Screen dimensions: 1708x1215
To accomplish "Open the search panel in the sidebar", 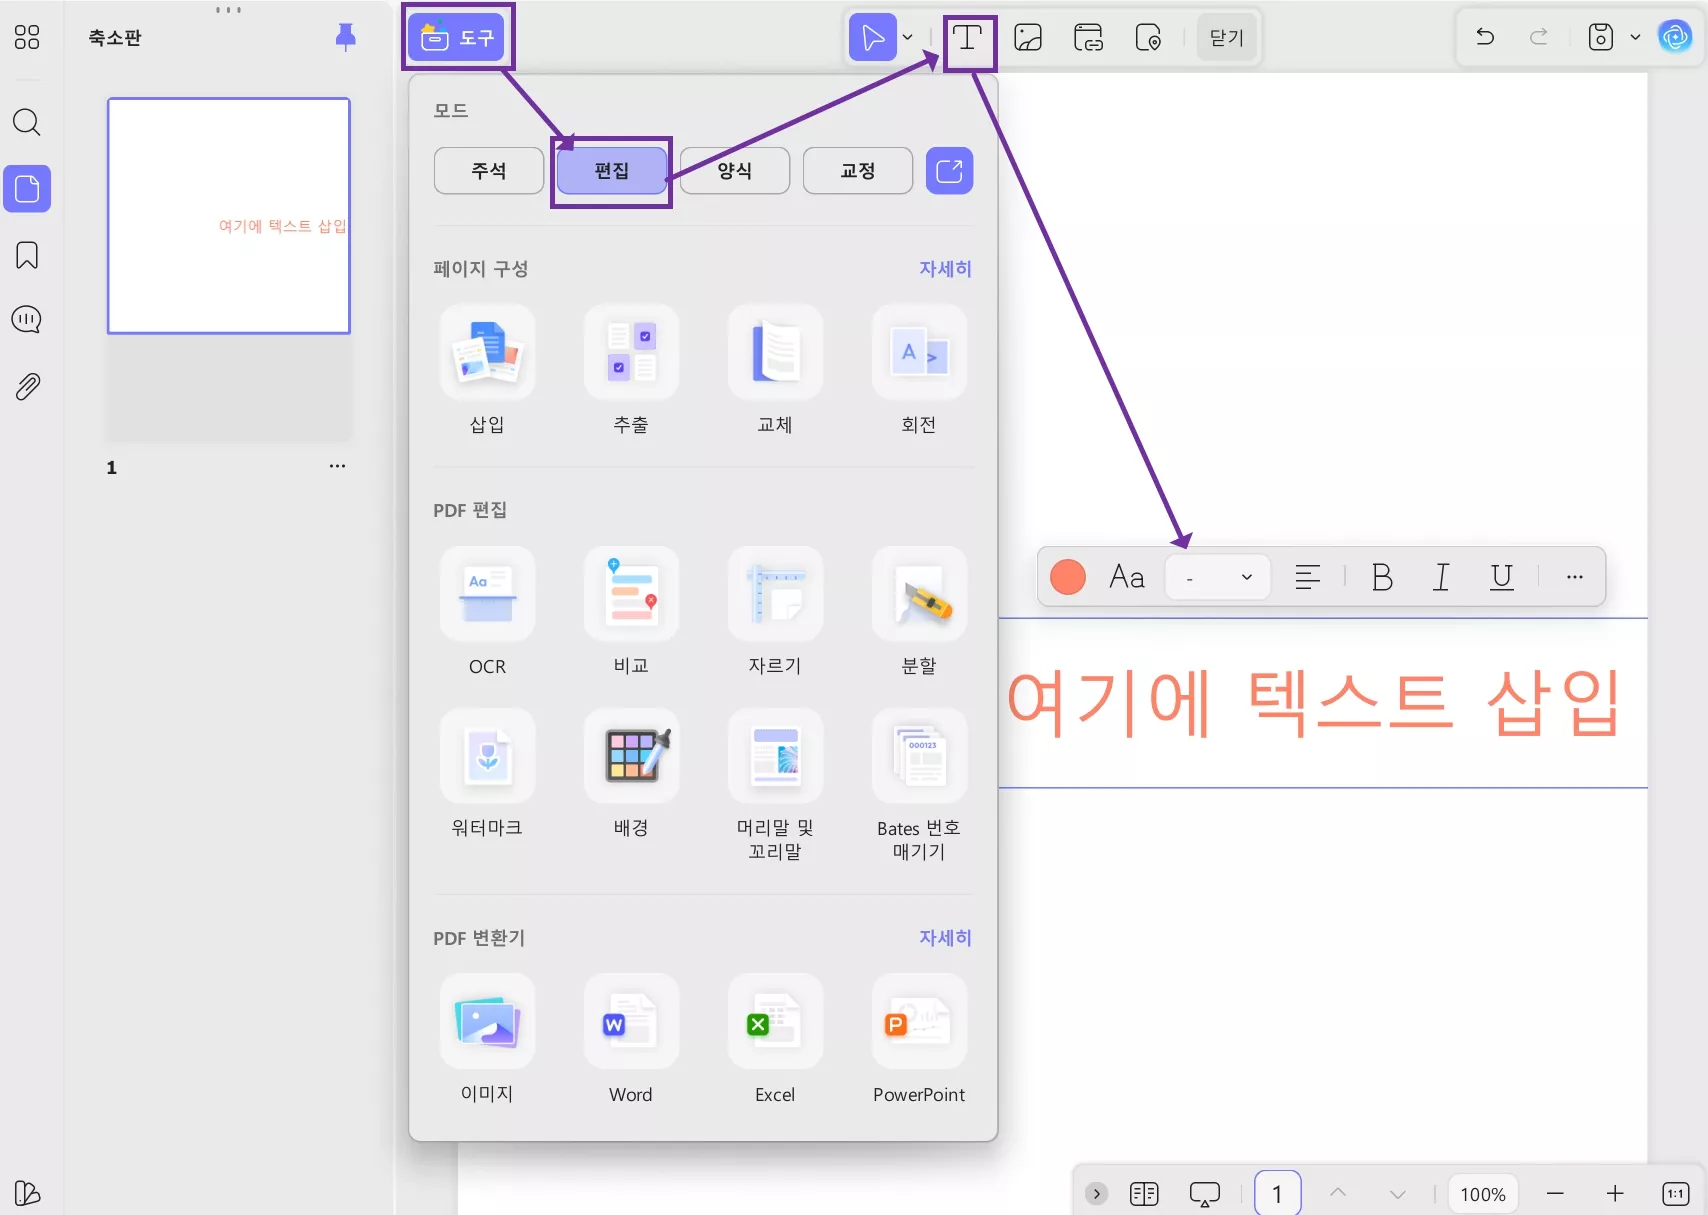I will (27, 122).
